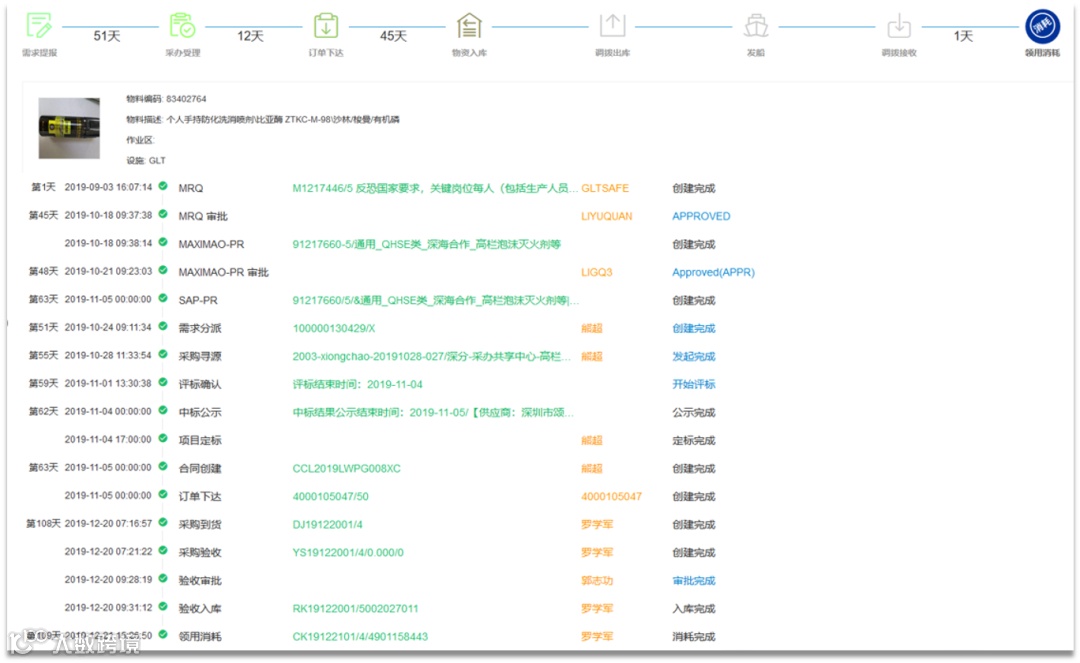Click the 45天 duration label

(x=393, y=36)
